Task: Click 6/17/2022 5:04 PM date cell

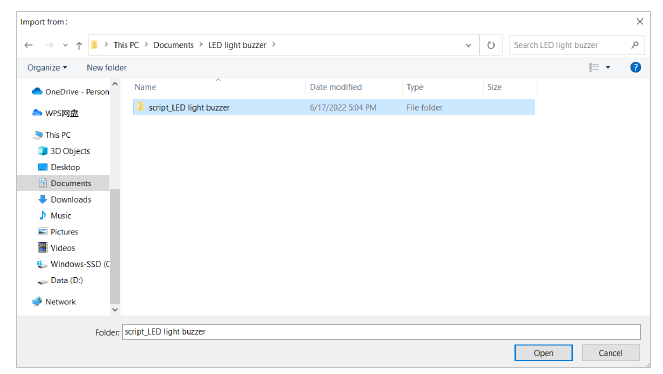Action: tap(343, 108)
